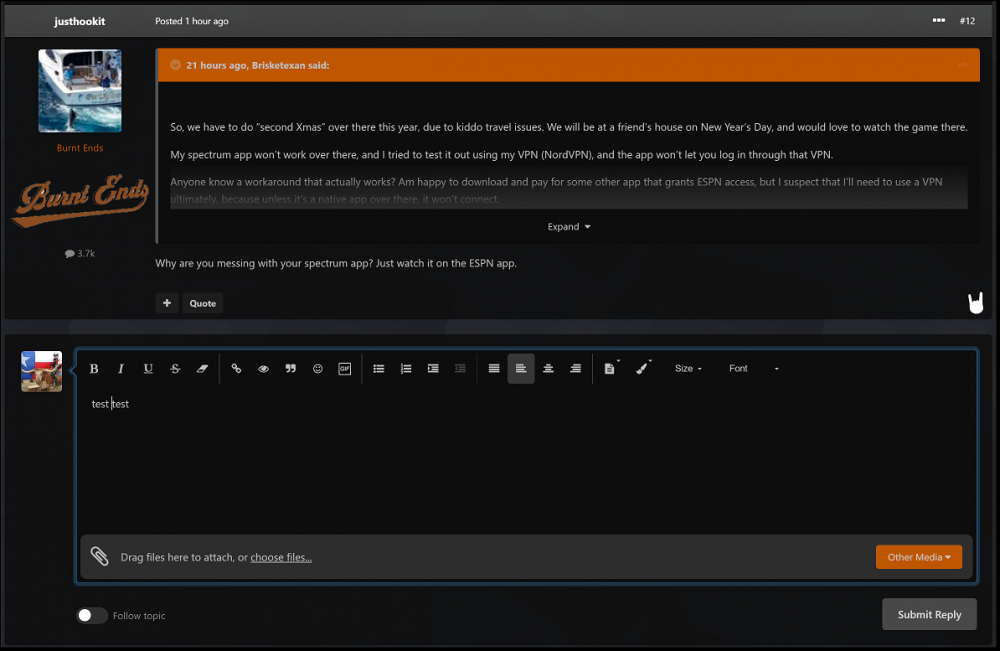The image size is (1000, 651).
Task: Toggle bold formatting
Action: (93, 368)
